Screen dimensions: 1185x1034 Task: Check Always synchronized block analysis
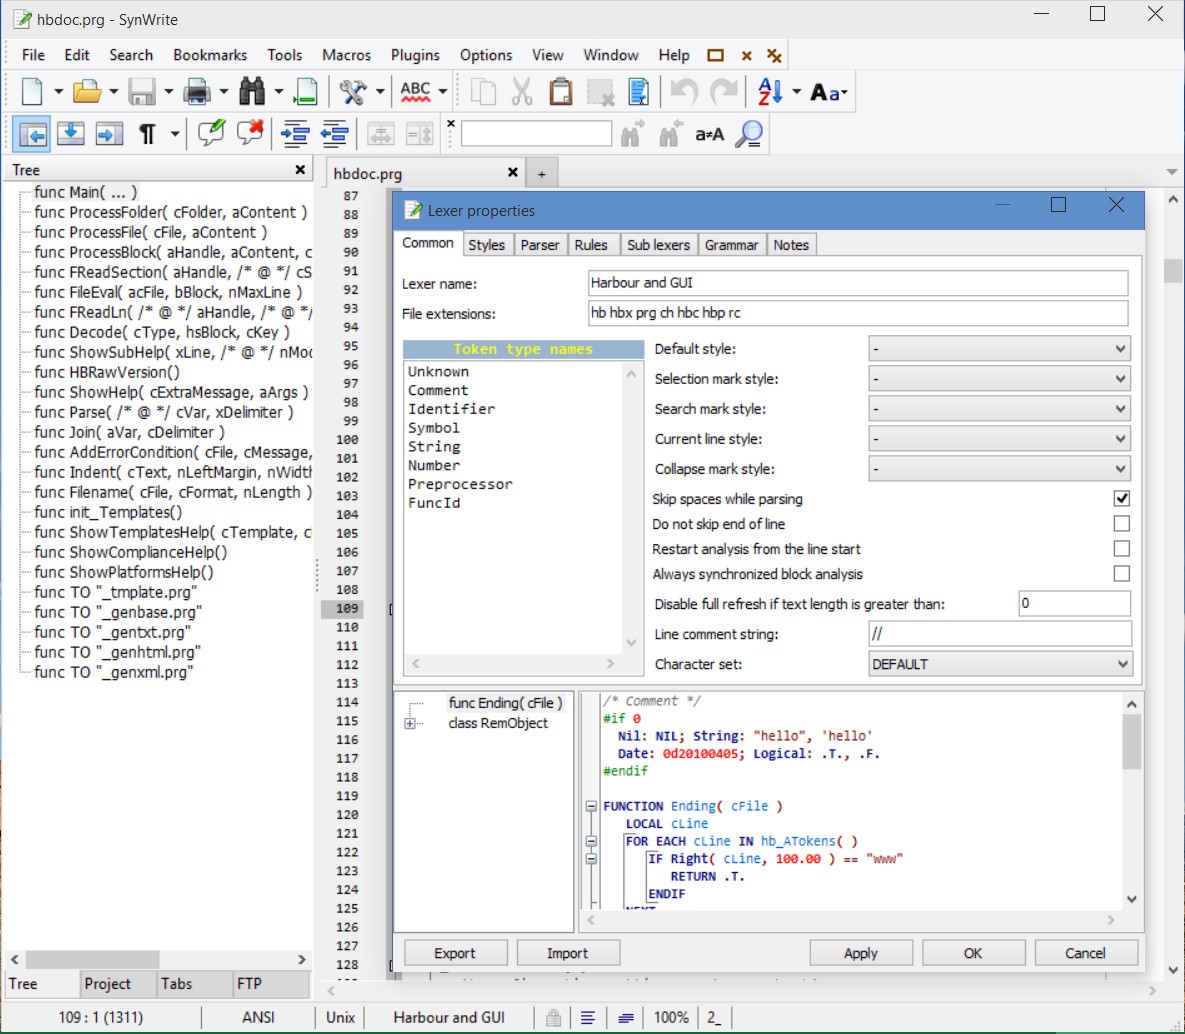pos(1121,573)
